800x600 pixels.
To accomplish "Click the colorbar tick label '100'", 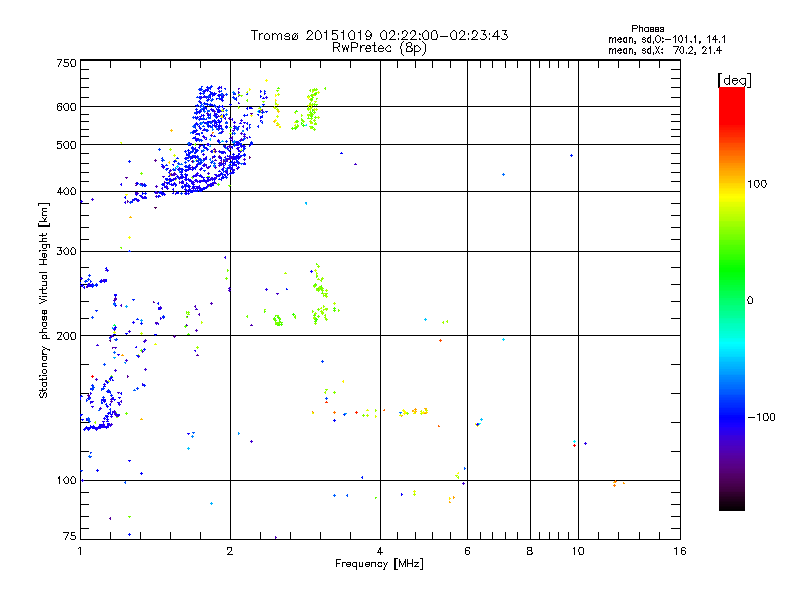I will point(757,184).
